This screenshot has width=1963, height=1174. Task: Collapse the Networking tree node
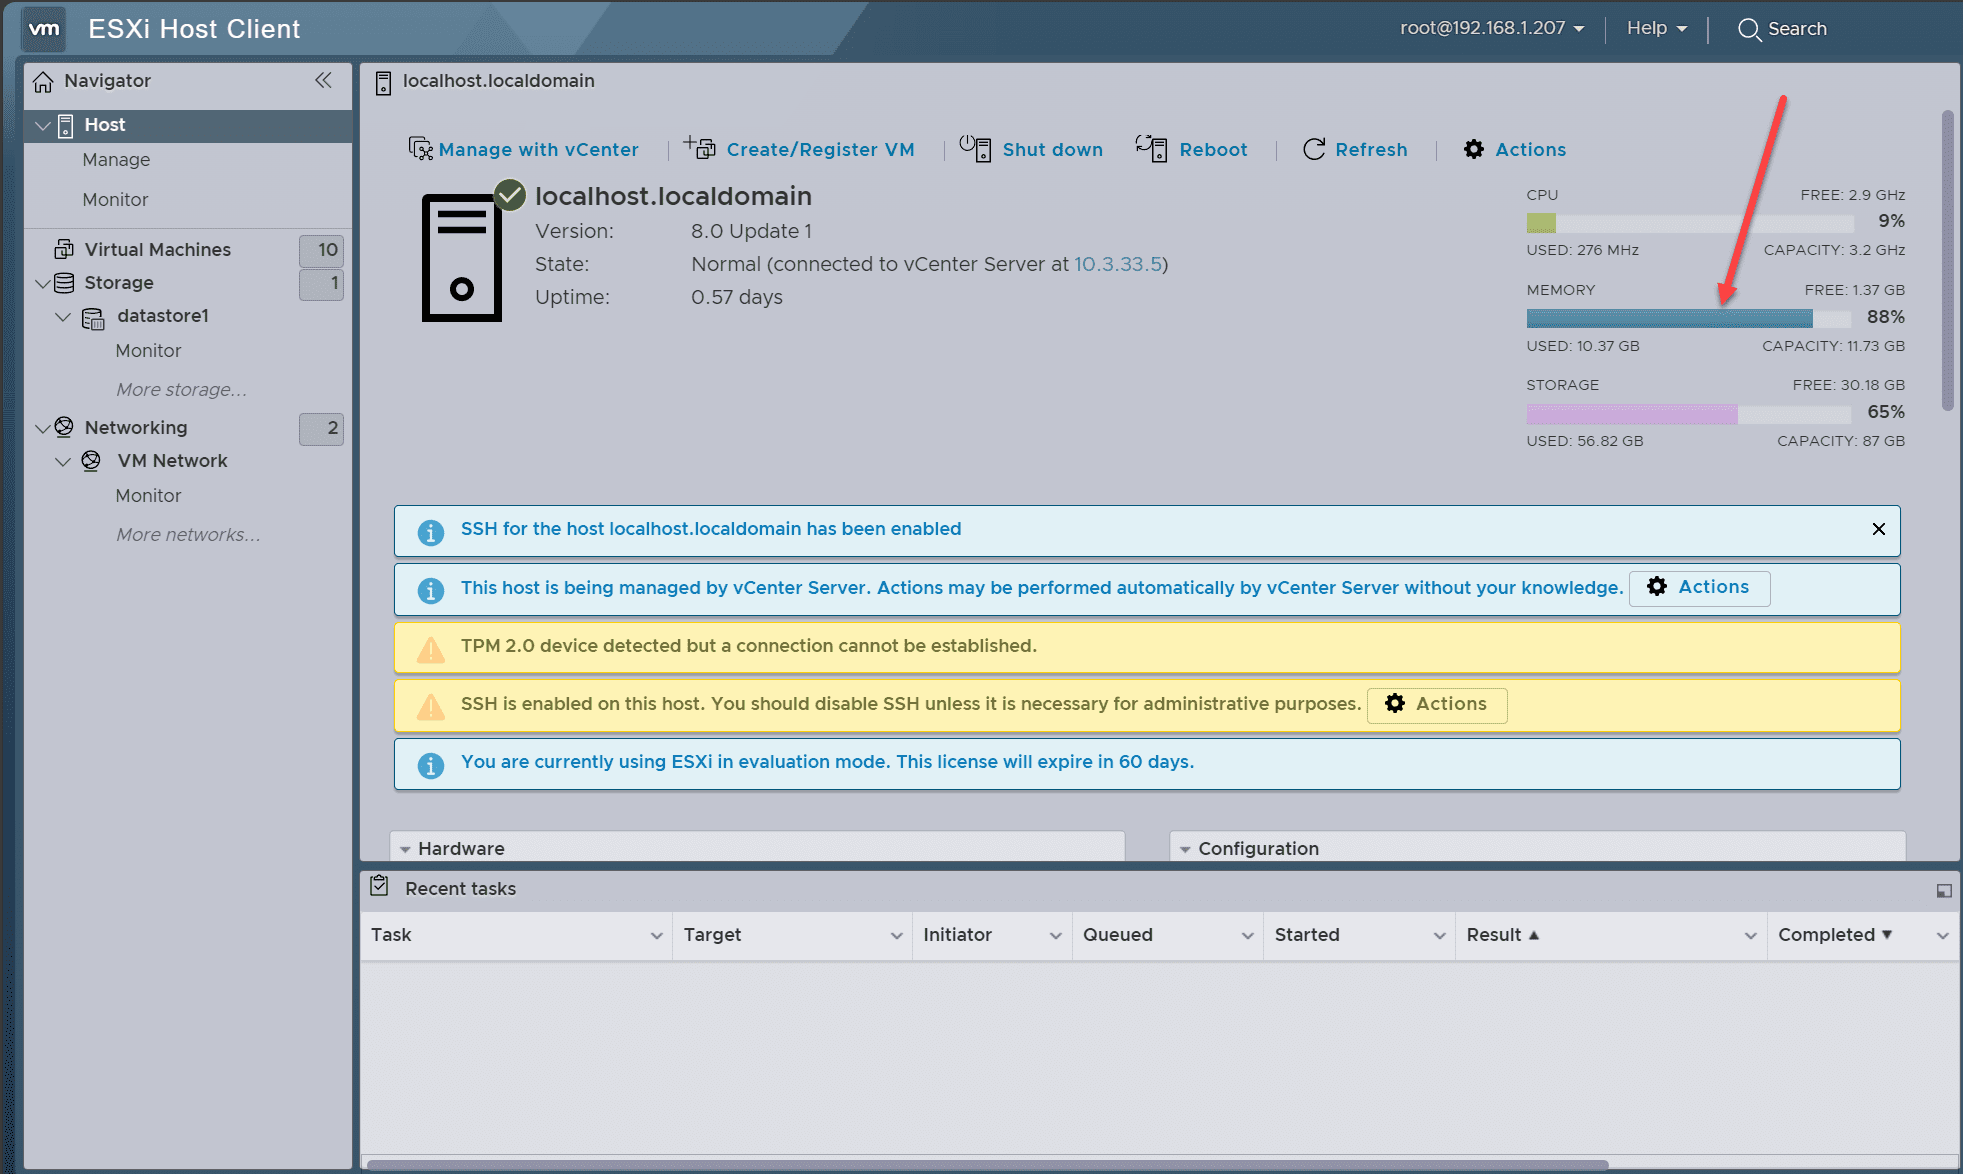pyautogui.click(x=43, y=428)
